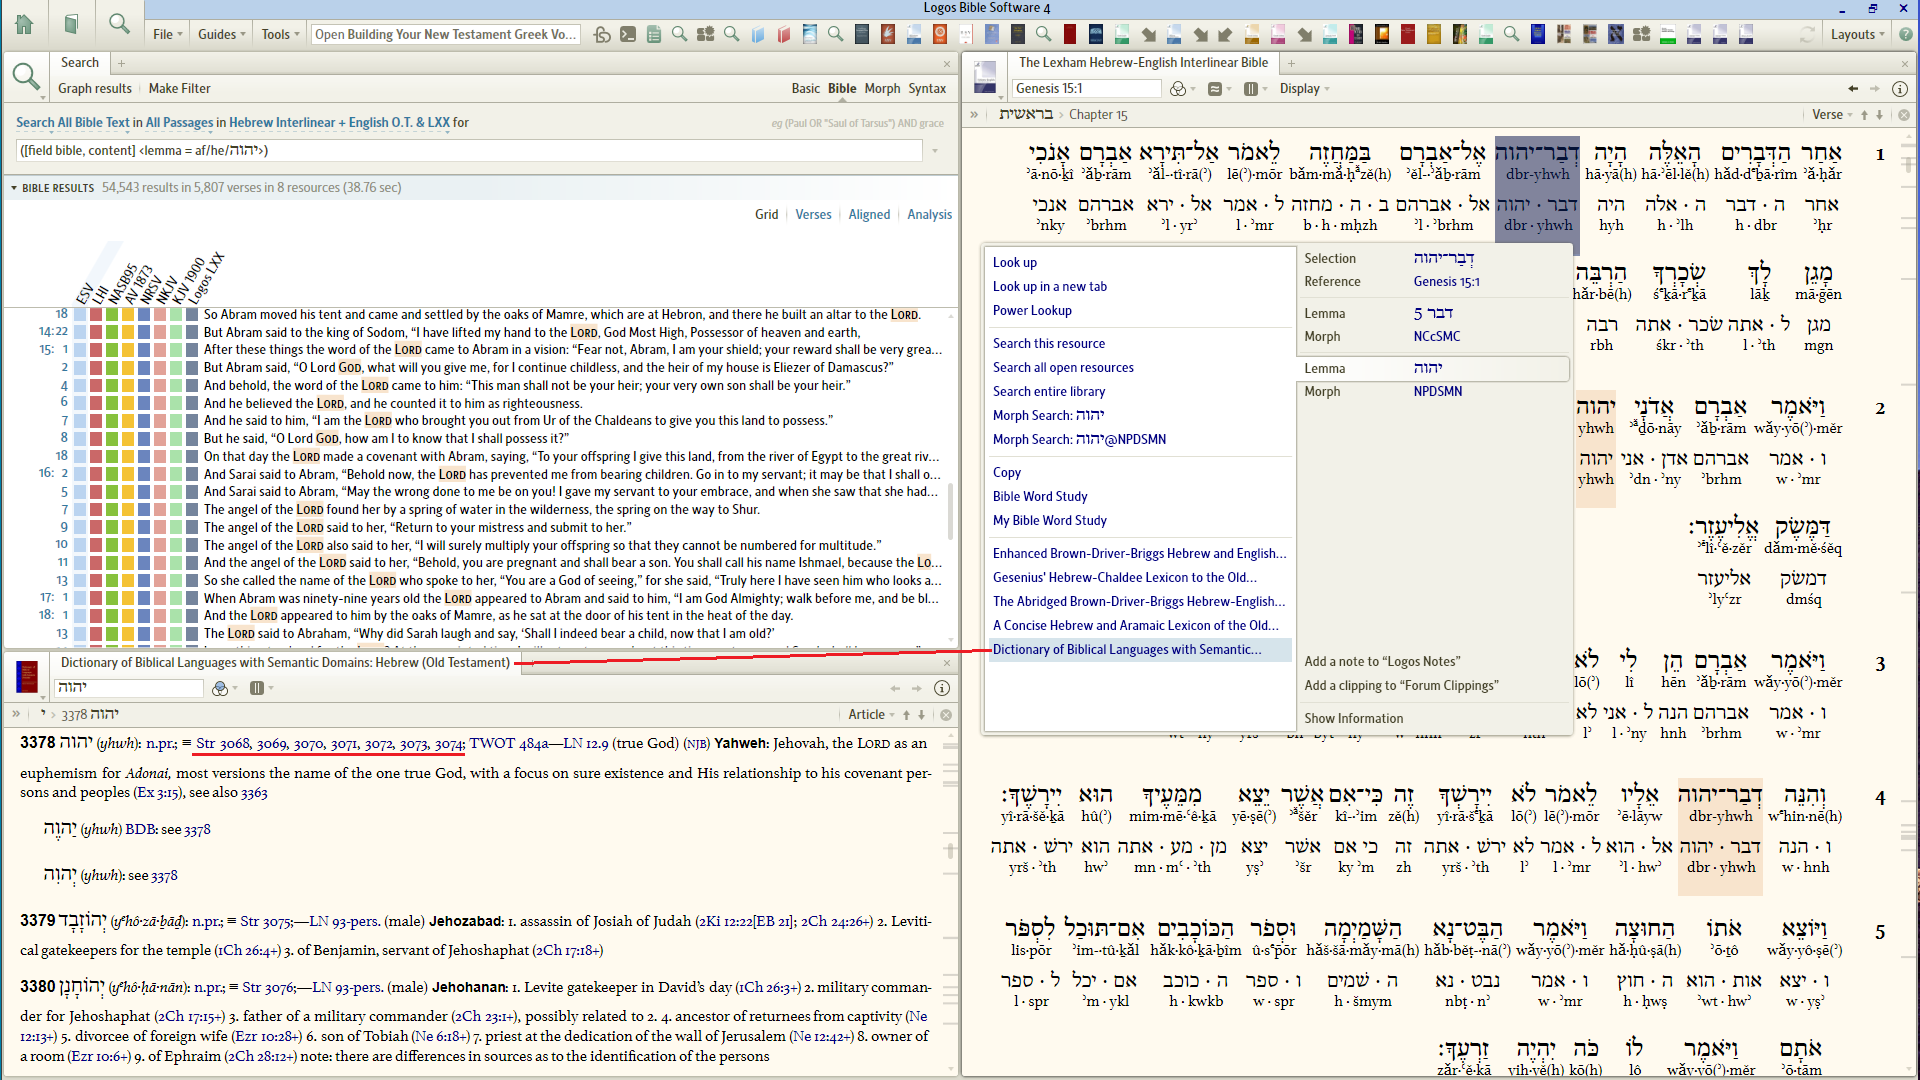Screen dimensions: 1920x1080
Task: Open the dictionary book cover panel menu
Action: [x=27, y=677]
